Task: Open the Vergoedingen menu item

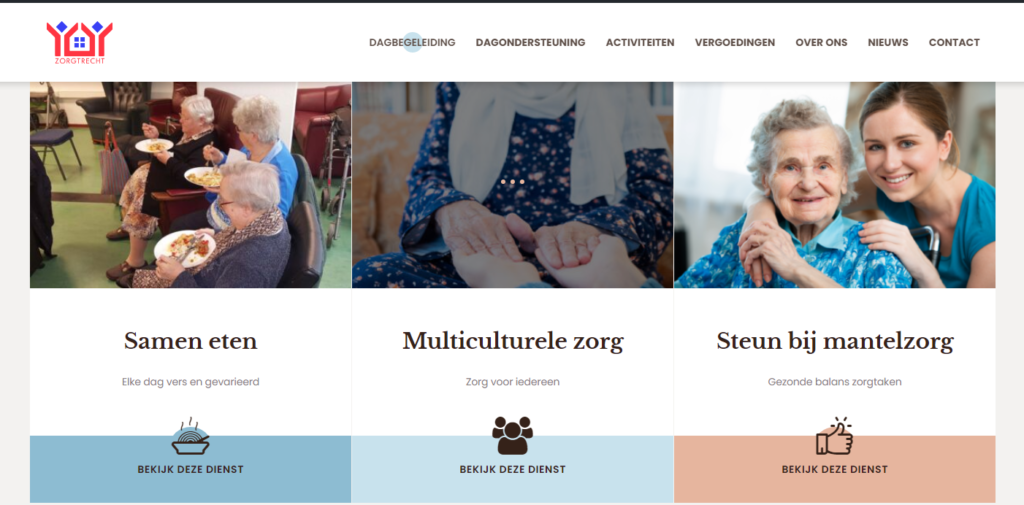Action: point(735,42)
